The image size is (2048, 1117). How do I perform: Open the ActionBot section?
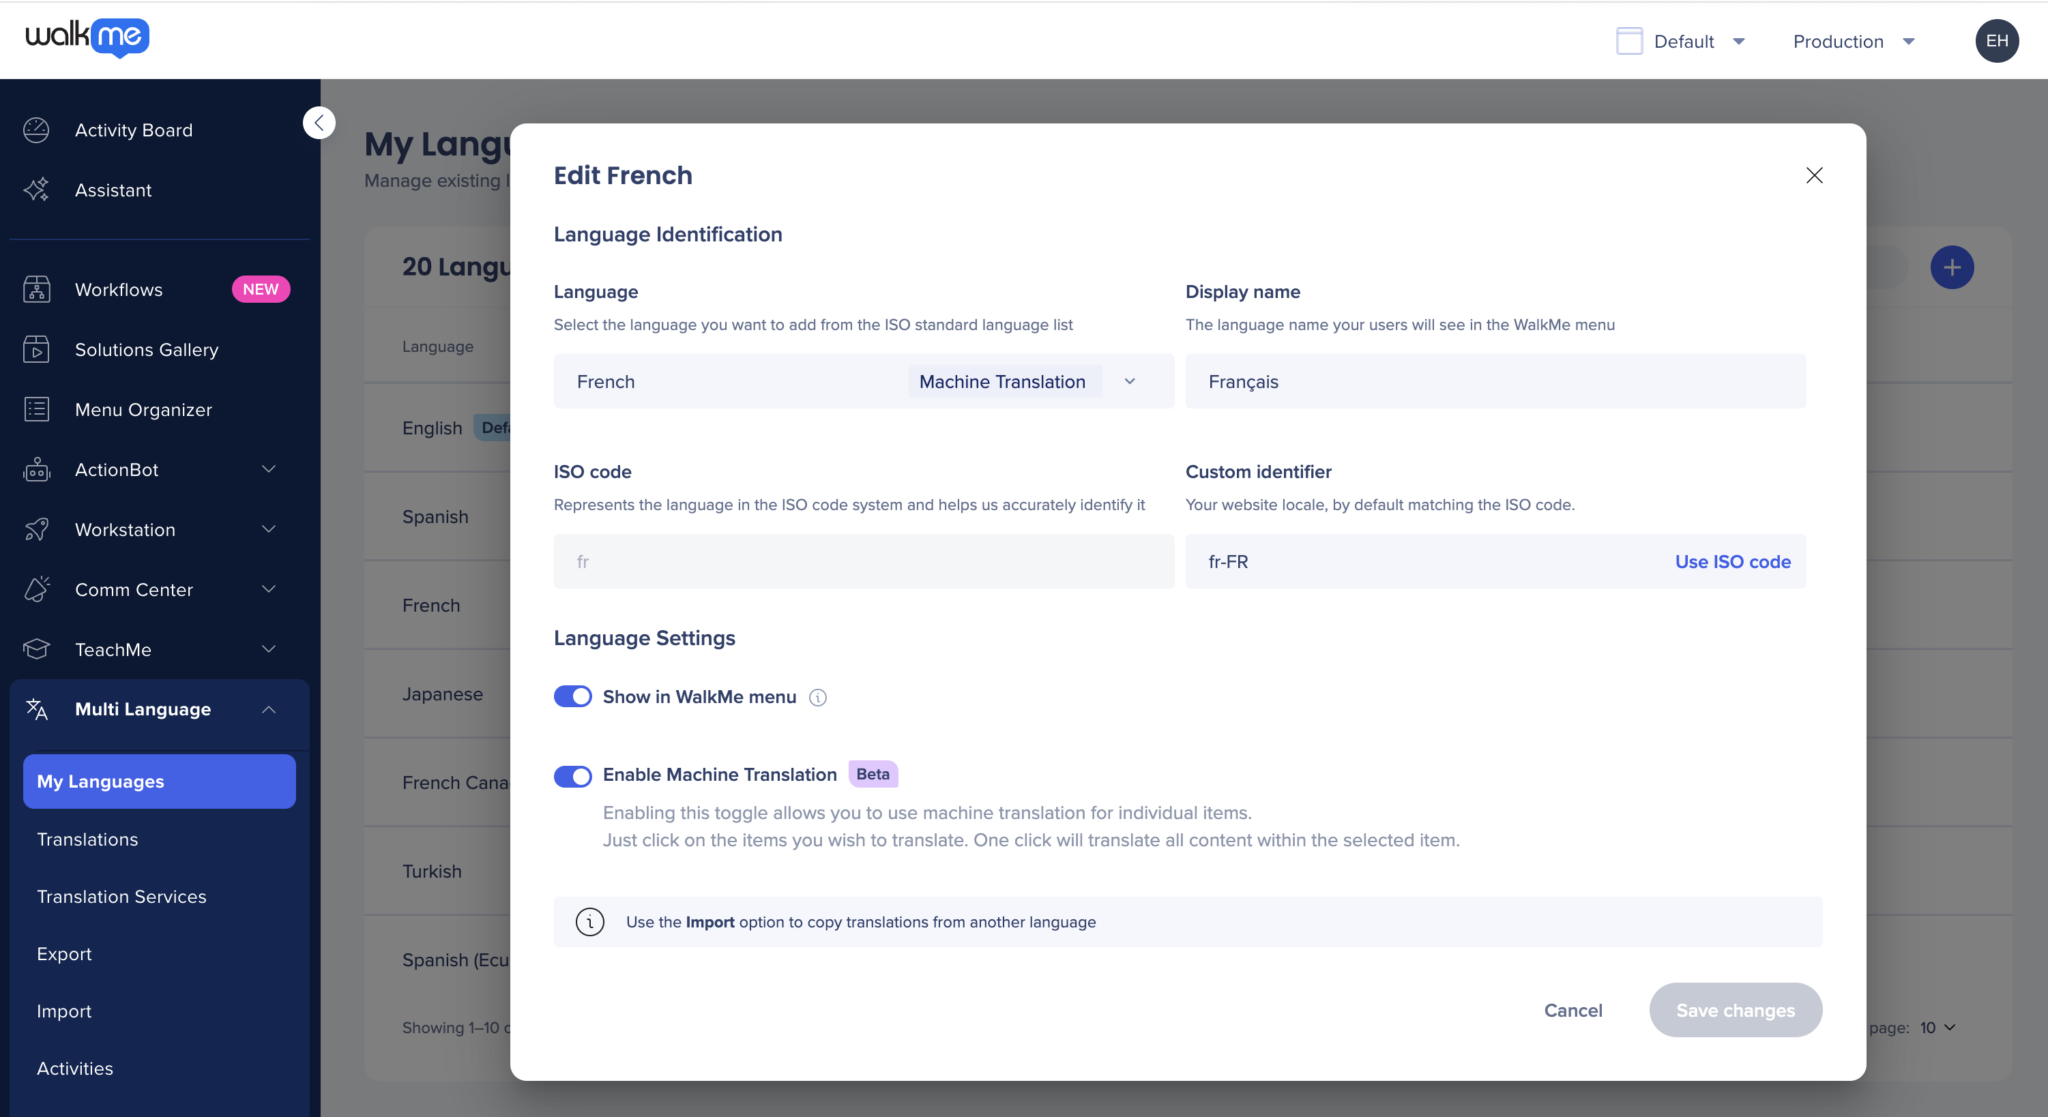pos(117,469)
